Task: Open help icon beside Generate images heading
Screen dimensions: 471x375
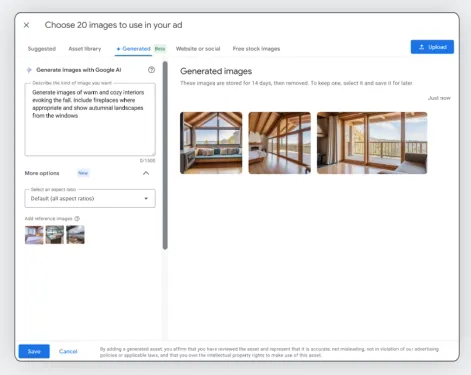Action: tap(151, 70)
